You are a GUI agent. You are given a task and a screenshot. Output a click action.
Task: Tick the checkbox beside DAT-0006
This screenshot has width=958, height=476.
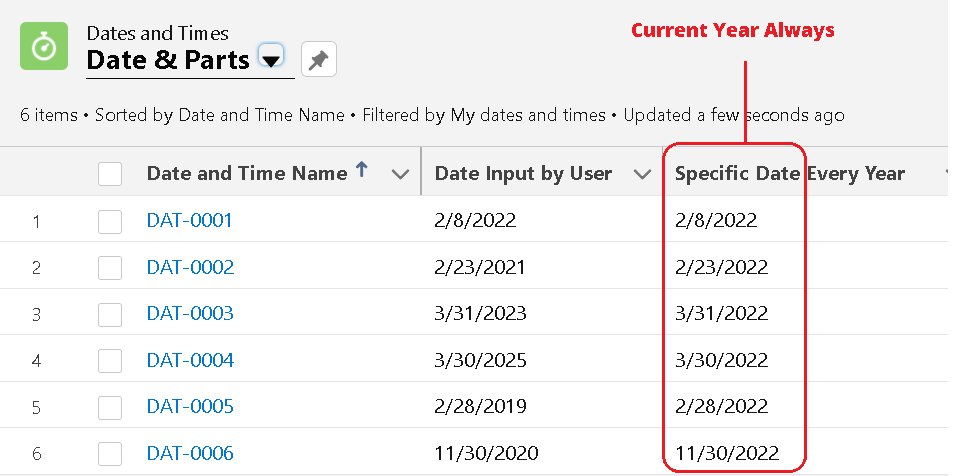(110, 454)
